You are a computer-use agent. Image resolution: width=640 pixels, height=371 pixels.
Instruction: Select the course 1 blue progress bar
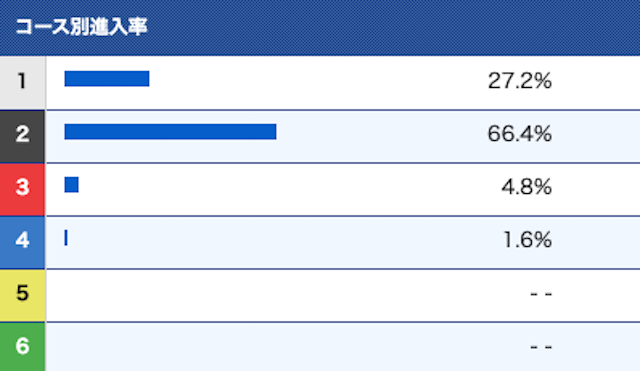click(107, 79)
